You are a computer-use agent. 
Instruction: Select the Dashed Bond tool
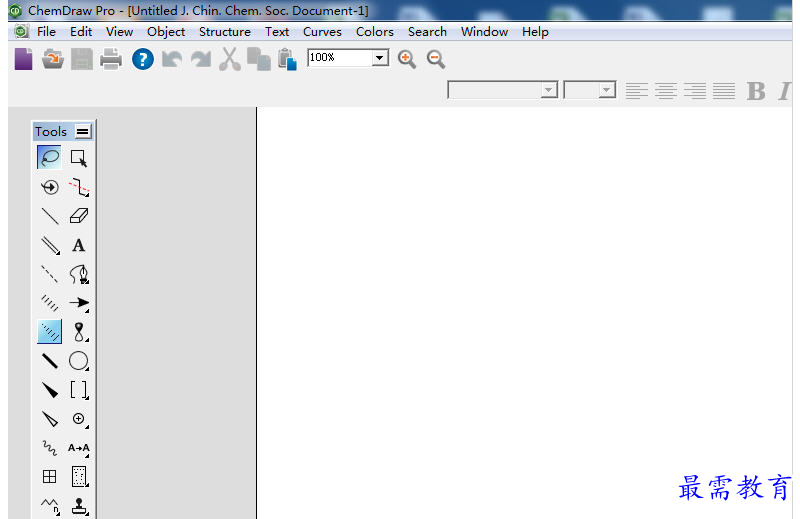(49, 274)
